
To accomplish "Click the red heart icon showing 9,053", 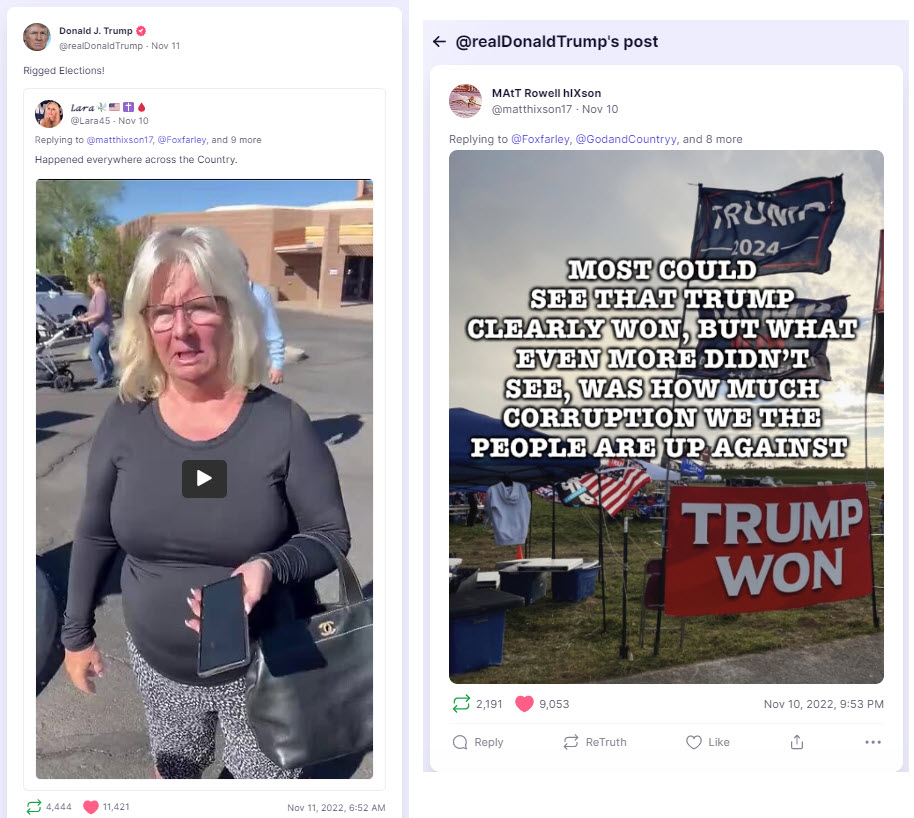I will coord(524,704).
